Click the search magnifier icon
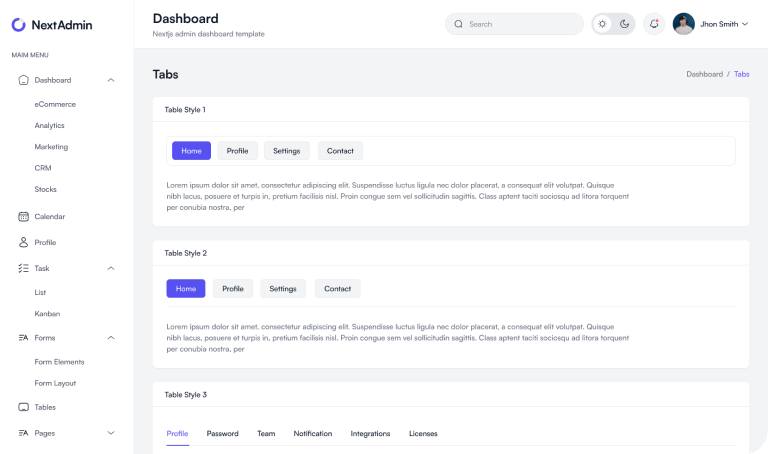The image size is (768, 454). (x=459, y=24)
